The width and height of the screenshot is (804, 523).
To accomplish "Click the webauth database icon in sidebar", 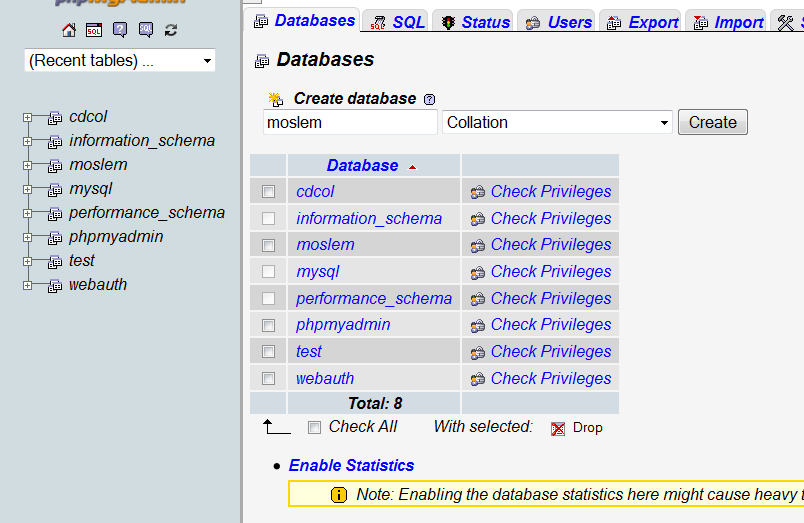I will point(55,287).
